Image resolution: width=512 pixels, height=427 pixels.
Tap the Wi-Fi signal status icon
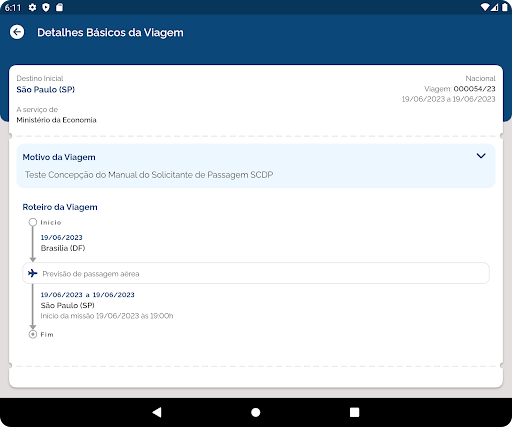(485, 7)
